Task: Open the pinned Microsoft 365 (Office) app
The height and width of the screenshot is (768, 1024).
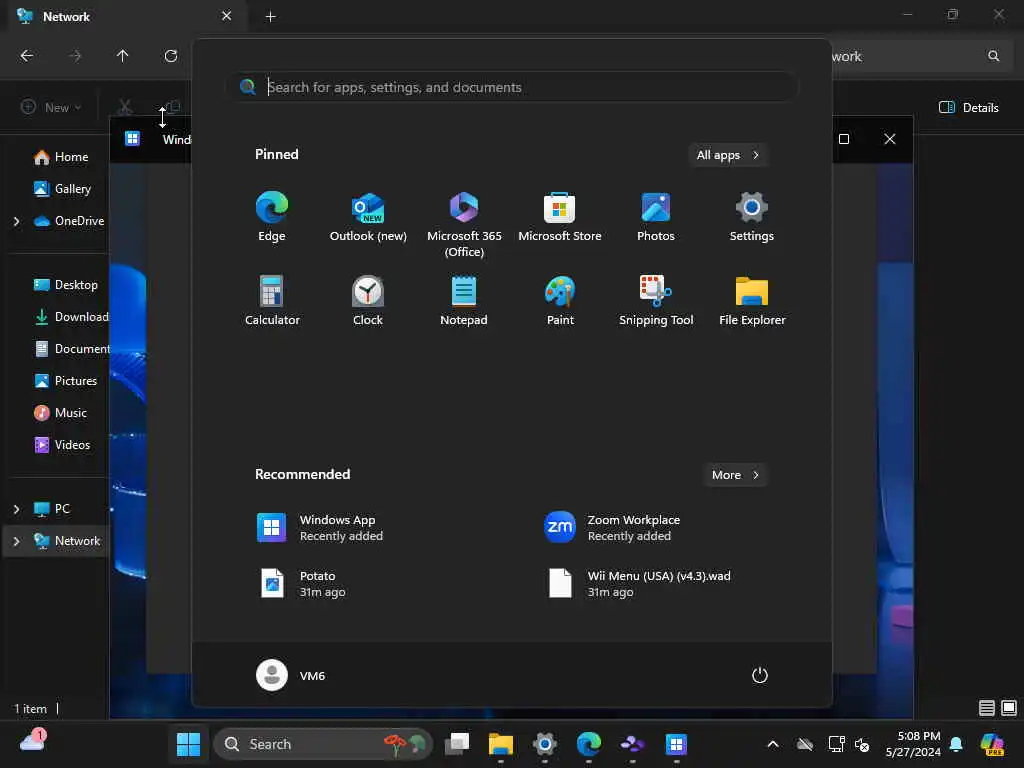Action: coord(464,225)
